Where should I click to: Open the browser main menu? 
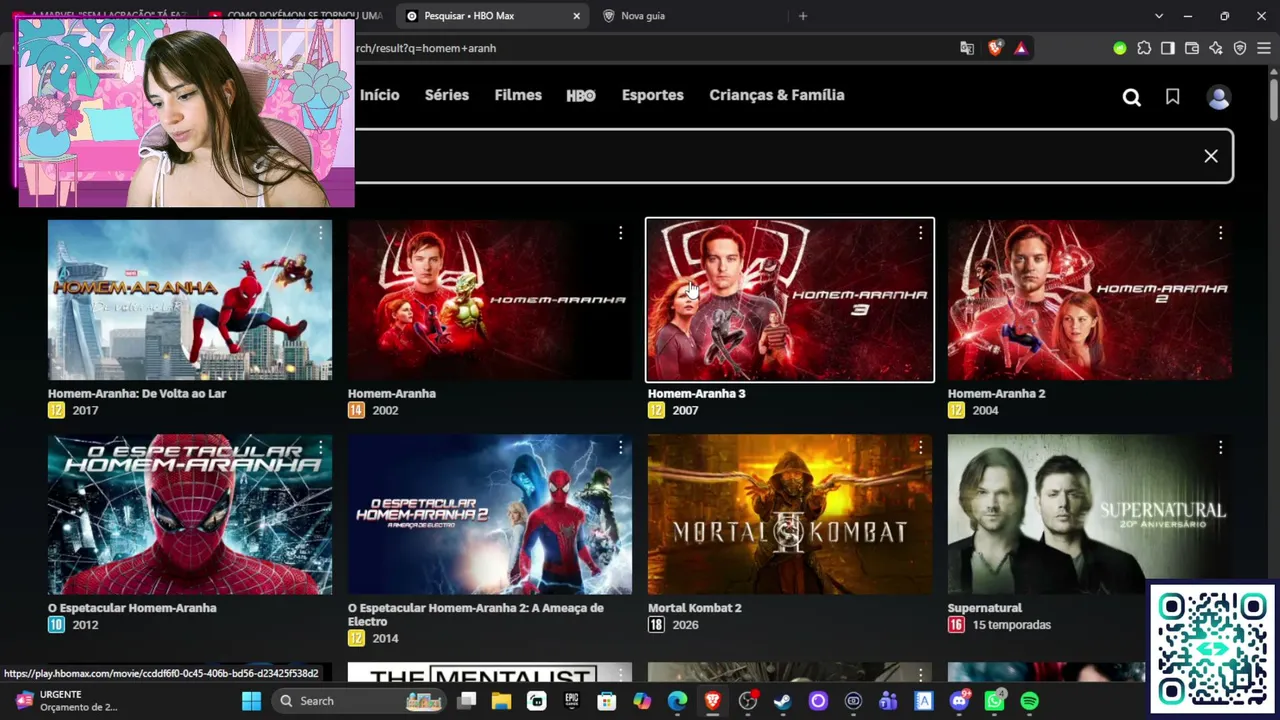click(1264, 48)
